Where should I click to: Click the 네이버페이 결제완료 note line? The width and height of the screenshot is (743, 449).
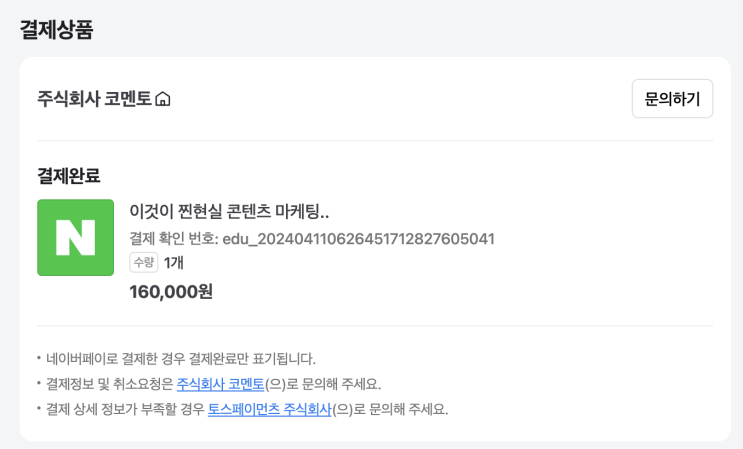(180, 358)
